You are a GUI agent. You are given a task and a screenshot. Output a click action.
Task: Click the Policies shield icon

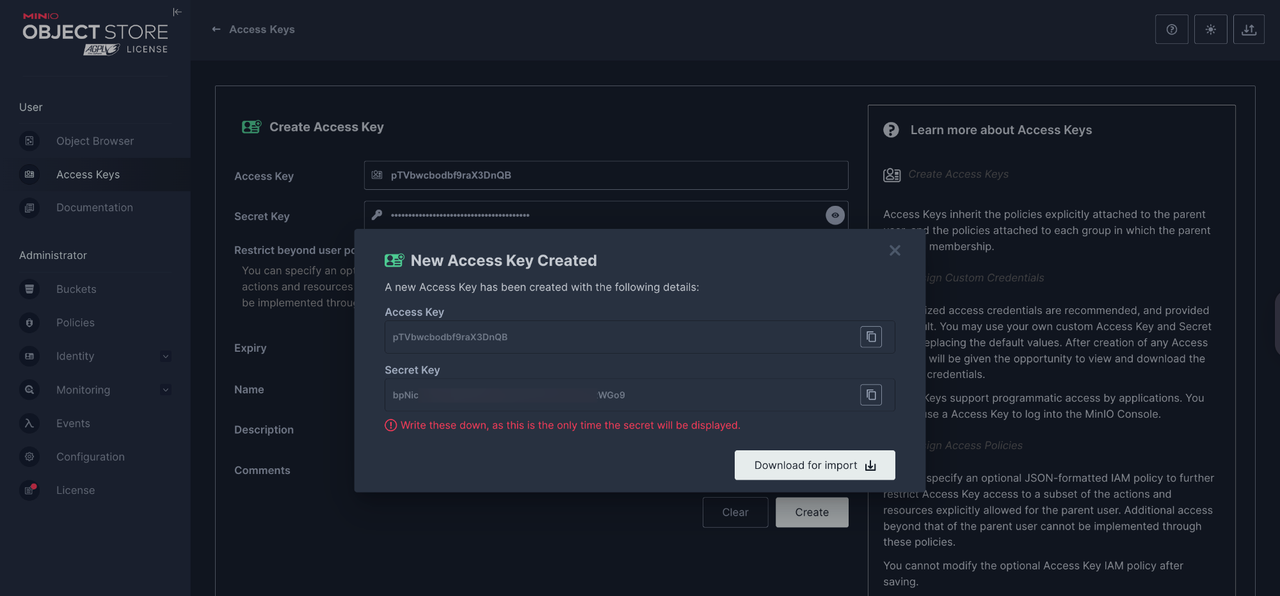tap(30, 322)
